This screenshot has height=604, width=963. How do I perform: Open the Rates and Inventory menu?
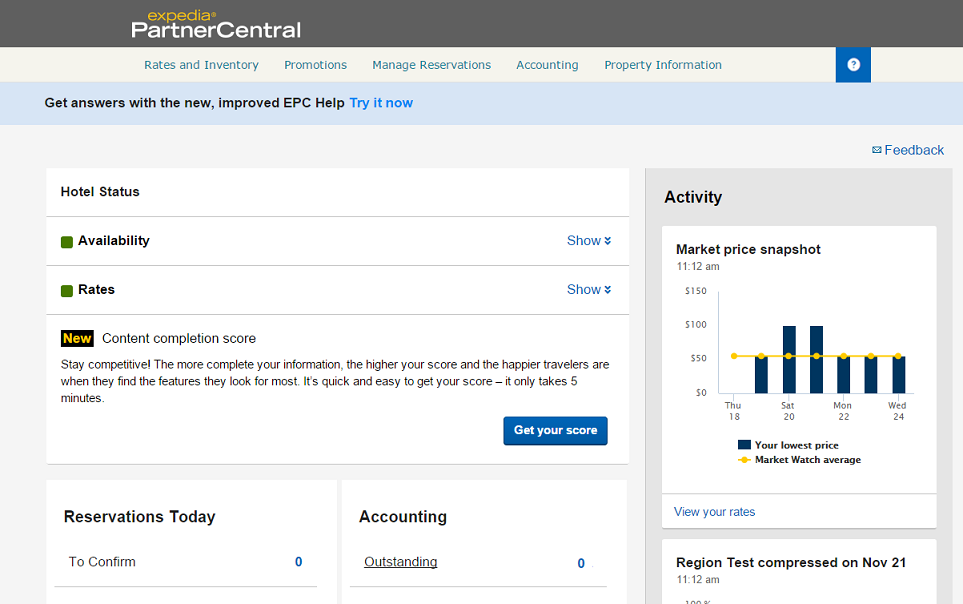[201, 65]
